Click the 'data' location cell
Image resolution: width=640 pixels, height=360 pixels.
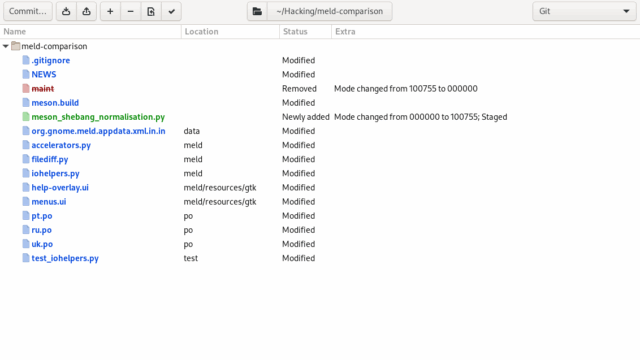(192, 131)
